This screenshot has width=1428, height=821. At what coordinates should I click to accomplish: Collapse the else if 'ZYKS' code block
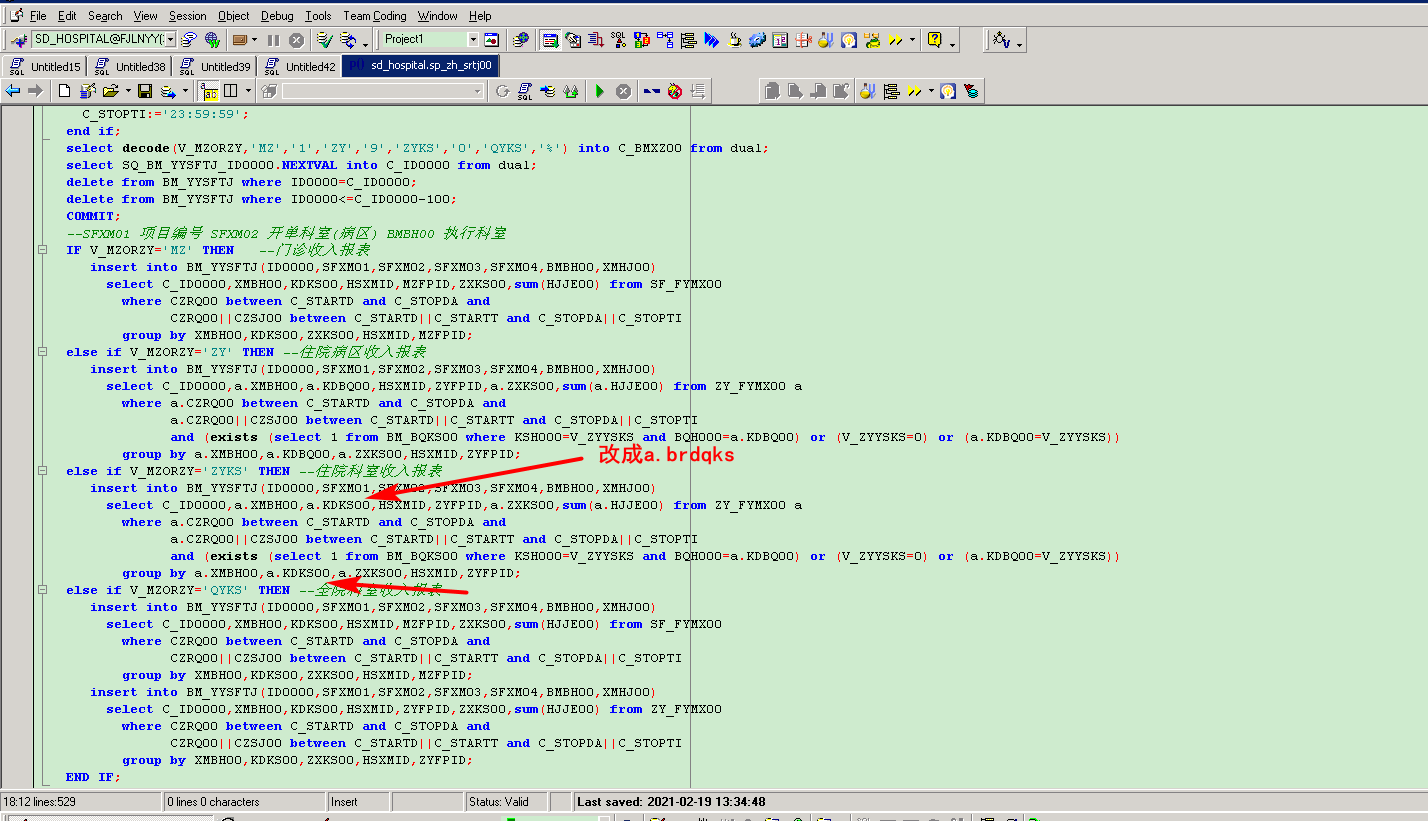click(x=42, y=471)
